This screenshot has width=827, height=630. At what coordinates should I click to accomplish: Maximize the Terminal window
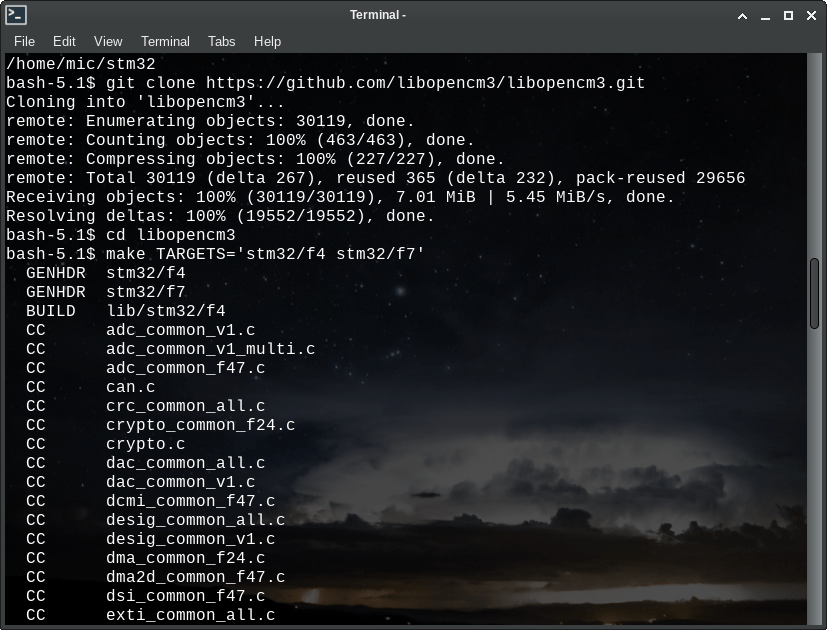788,15
